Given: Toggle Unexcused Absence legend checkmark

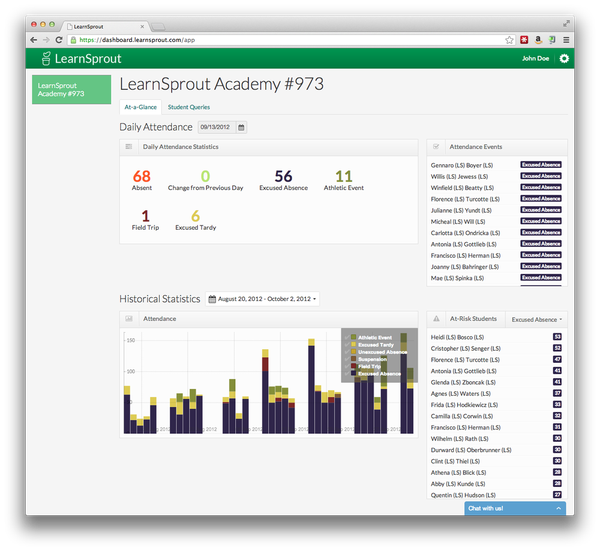Looking at the screenshot, I should pyautogui.click(x=347, y=352).
